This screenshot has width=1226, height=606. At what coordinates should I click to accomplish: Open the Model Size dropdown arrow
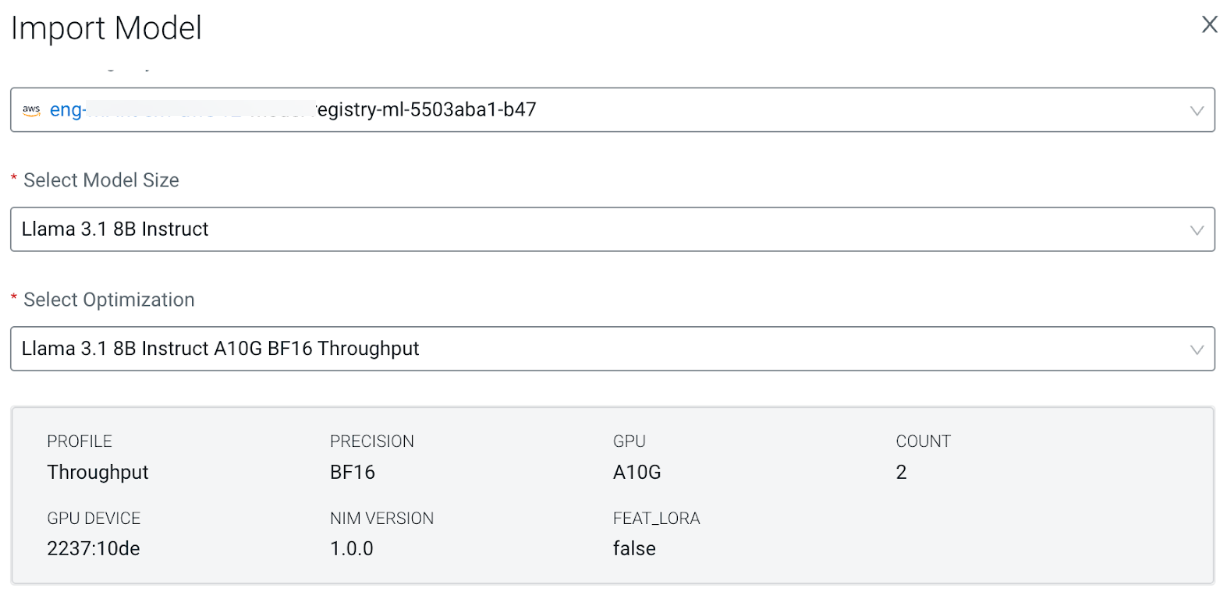(1196, 230)
